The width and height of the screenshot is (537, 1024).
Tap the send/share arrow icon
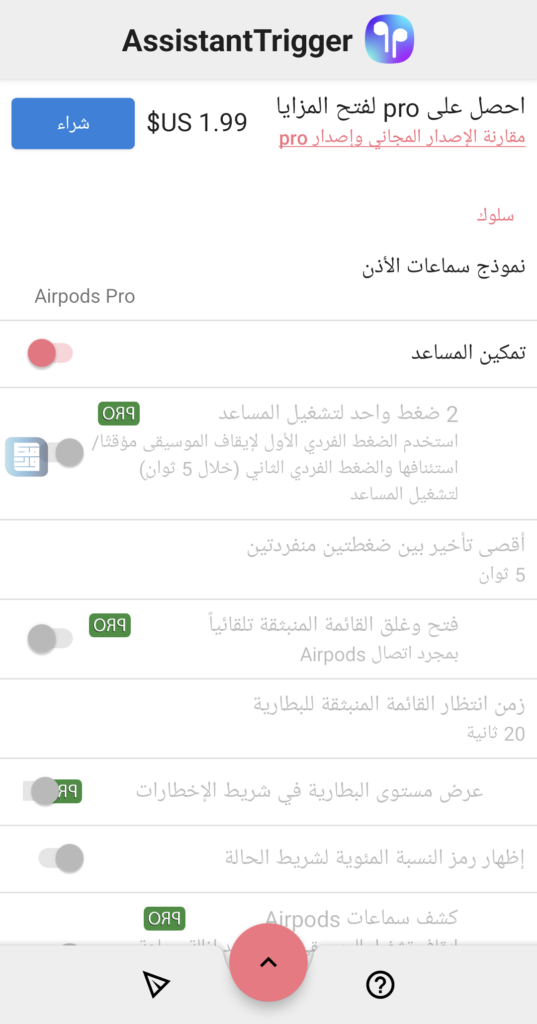156,984
